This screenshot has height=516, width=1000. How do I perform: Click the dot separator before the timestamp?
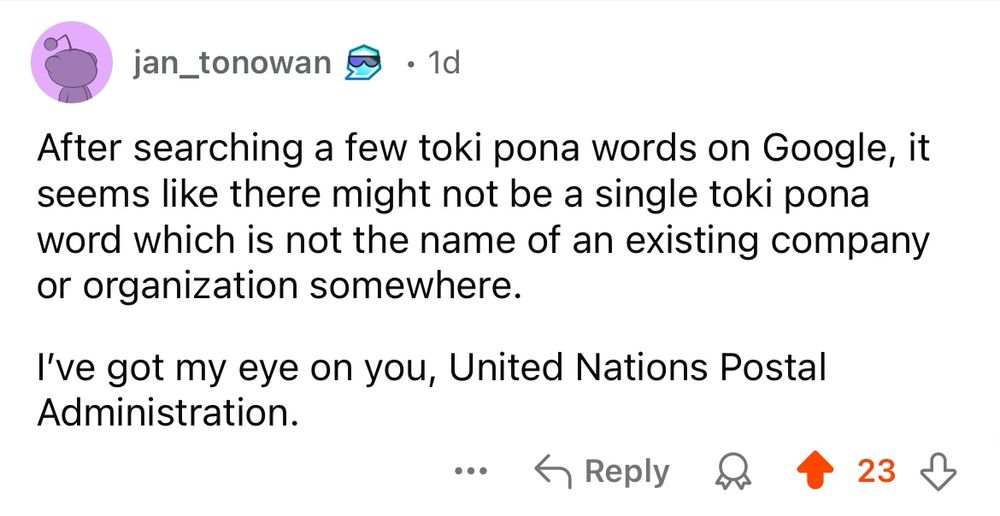click(x=410, y=66)
